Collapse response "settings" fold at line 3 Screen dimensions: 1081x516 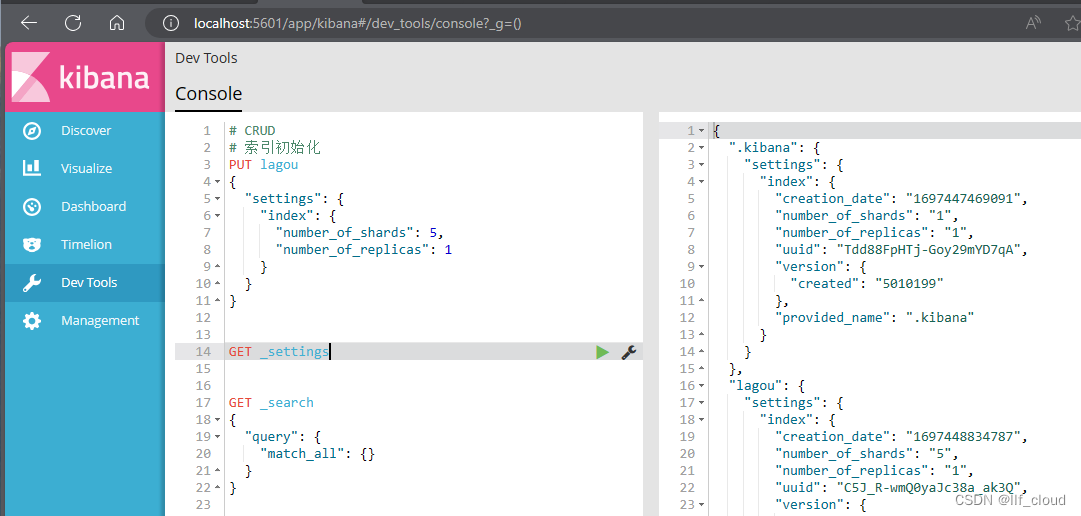pos(701,165)
